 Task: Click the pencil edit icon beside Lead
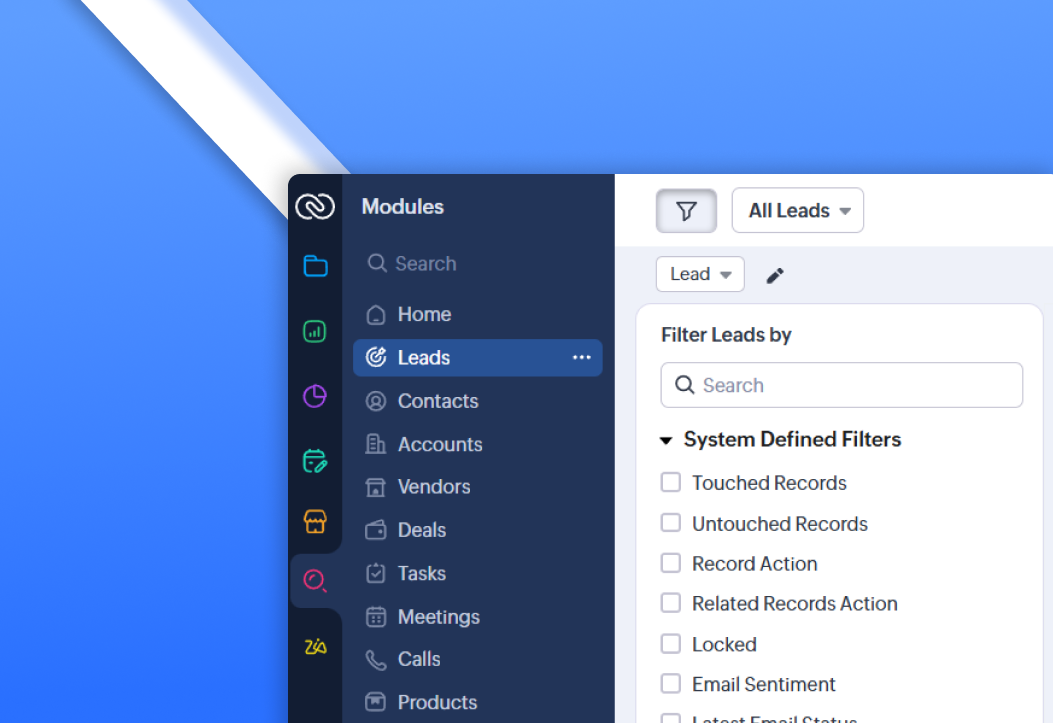pos(775,276)
